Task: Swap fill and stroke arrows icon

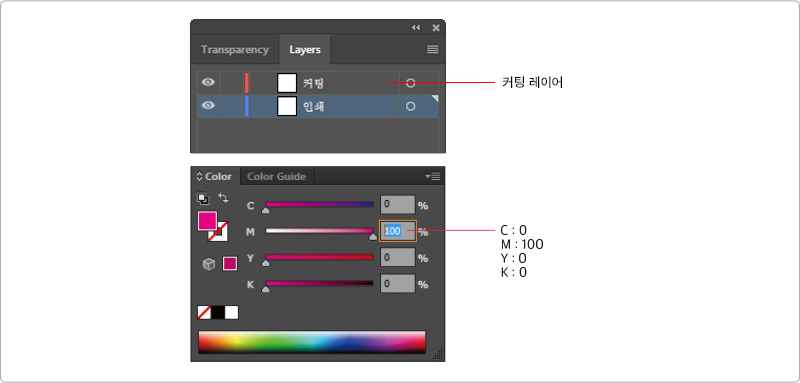Action: 223,197
